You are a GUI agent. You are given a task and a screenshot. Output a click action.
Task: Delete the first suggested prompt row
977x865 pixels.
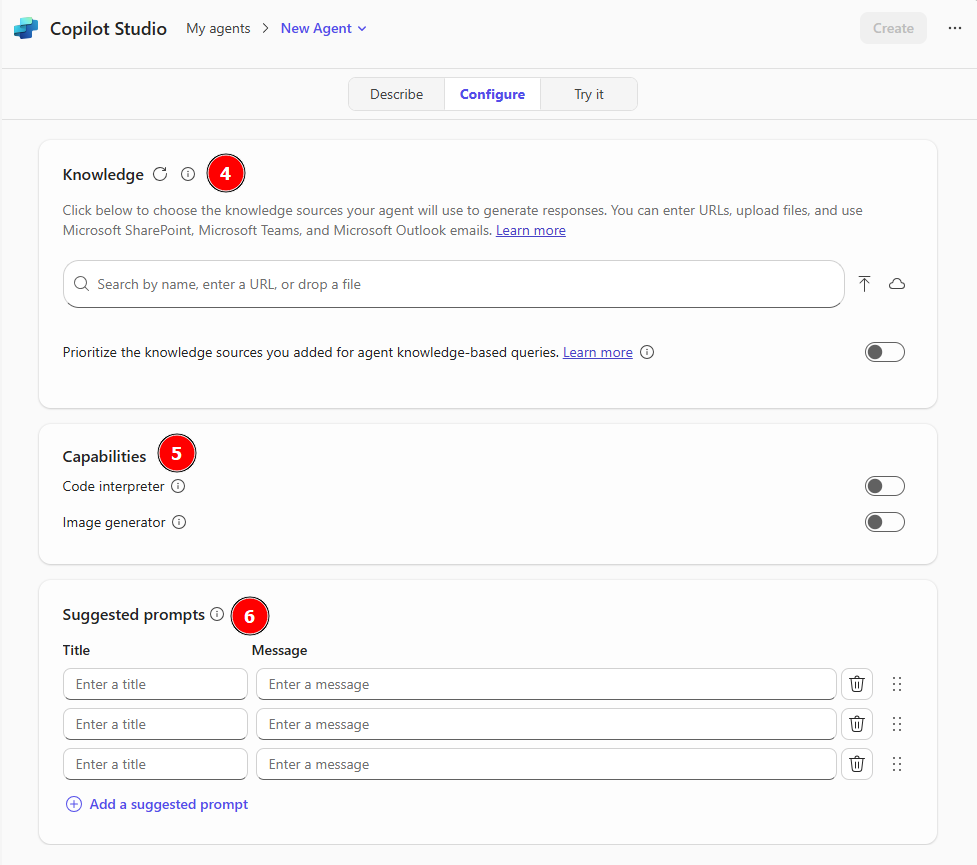[857, 684]
